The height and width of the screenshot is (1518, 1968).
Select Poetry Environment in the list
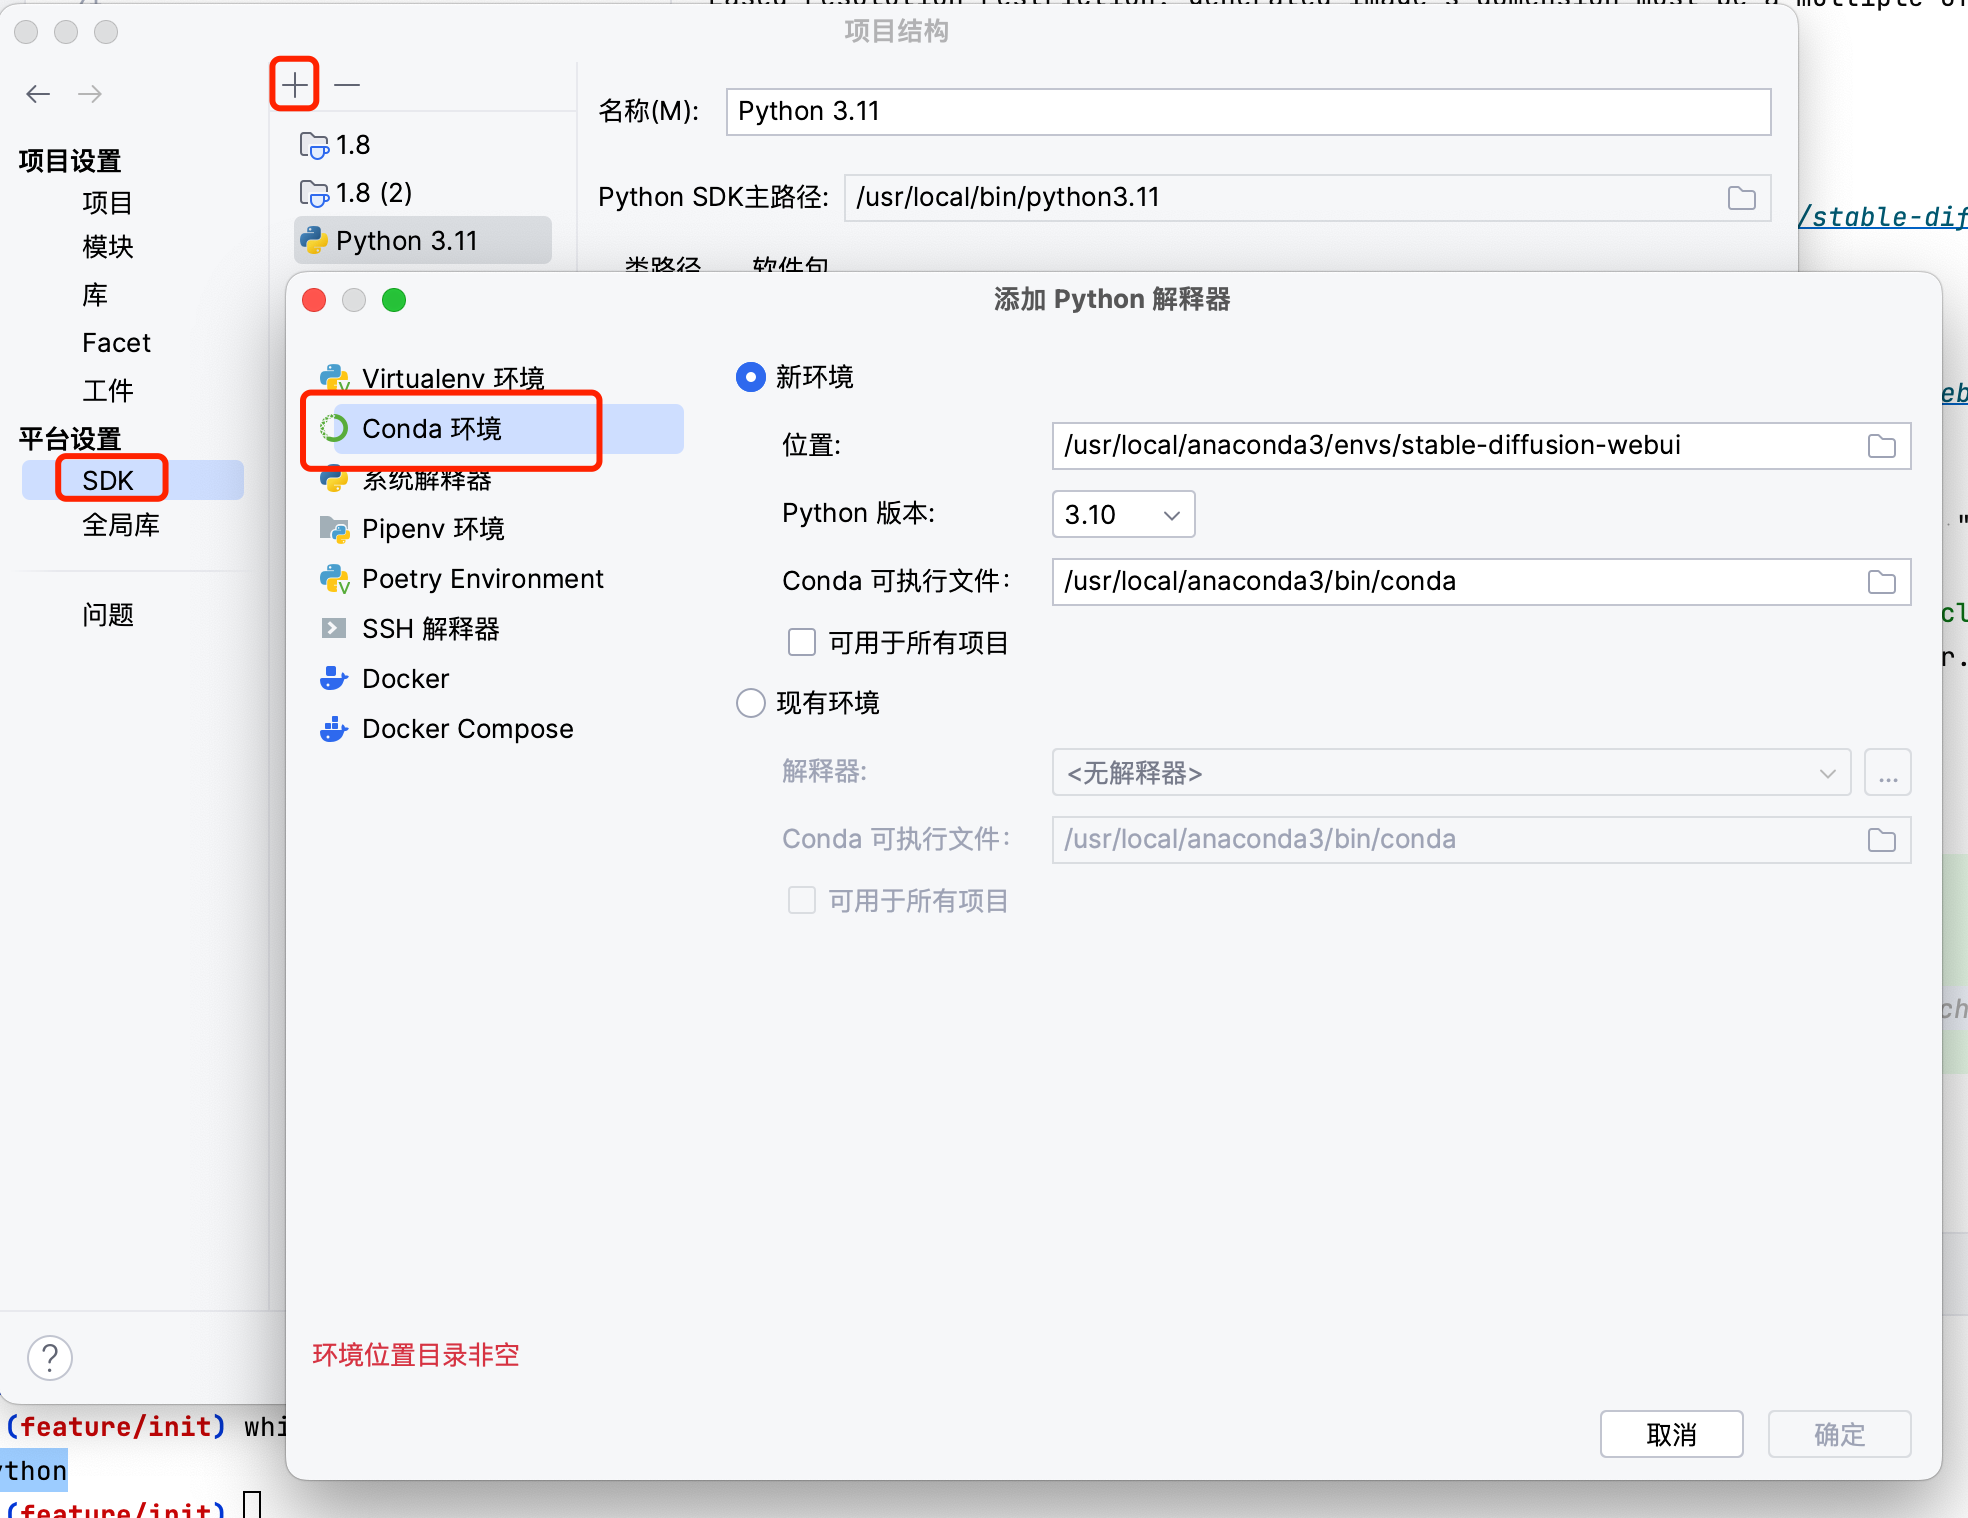coord(482,579)
